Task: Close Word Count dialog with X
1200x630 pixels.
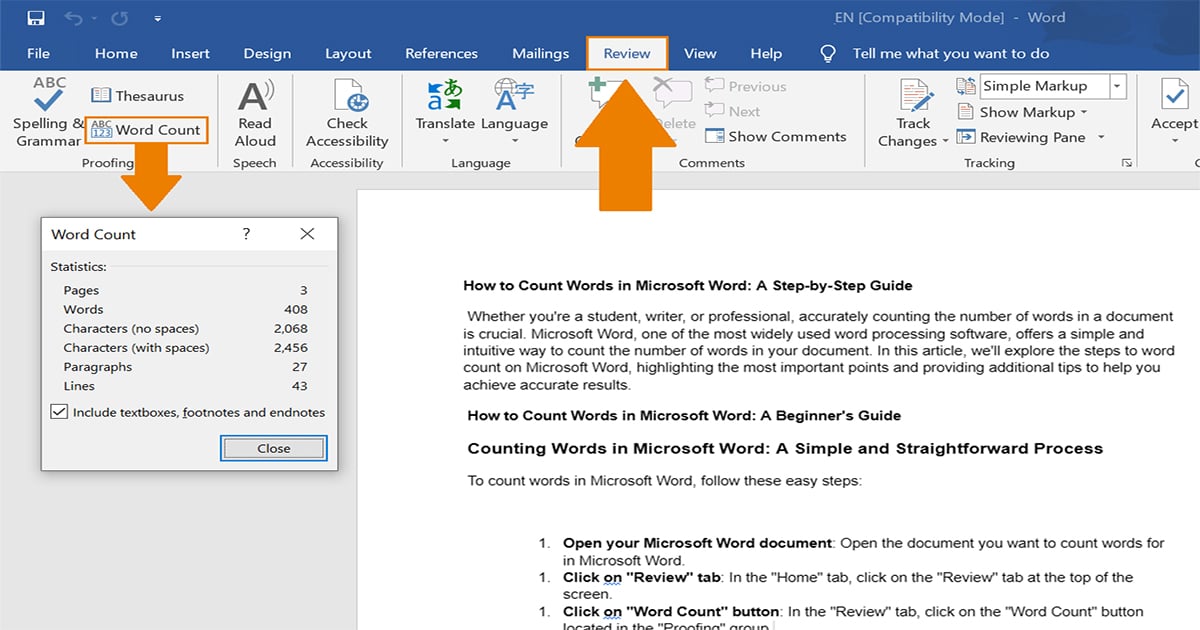Action: 307,234
